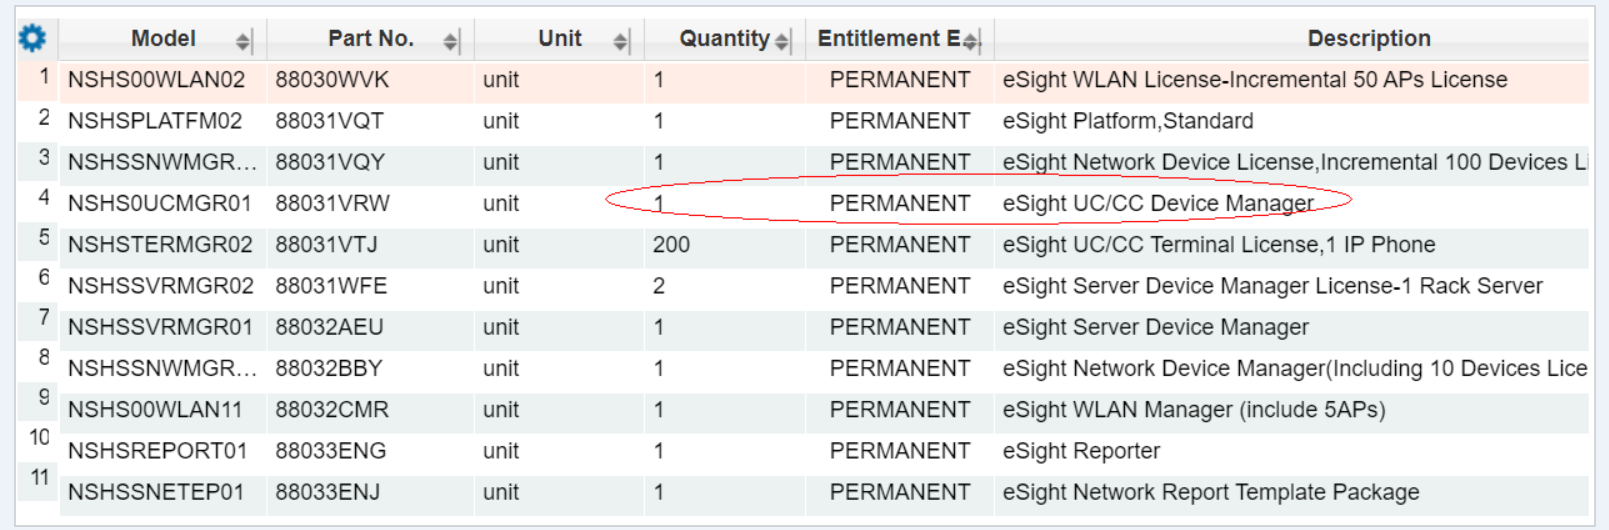The height and width of the screenshot is (530, 1609).
Task: Click part number 88031VRW
Action: pyautogui.click(x=332, y=204)
